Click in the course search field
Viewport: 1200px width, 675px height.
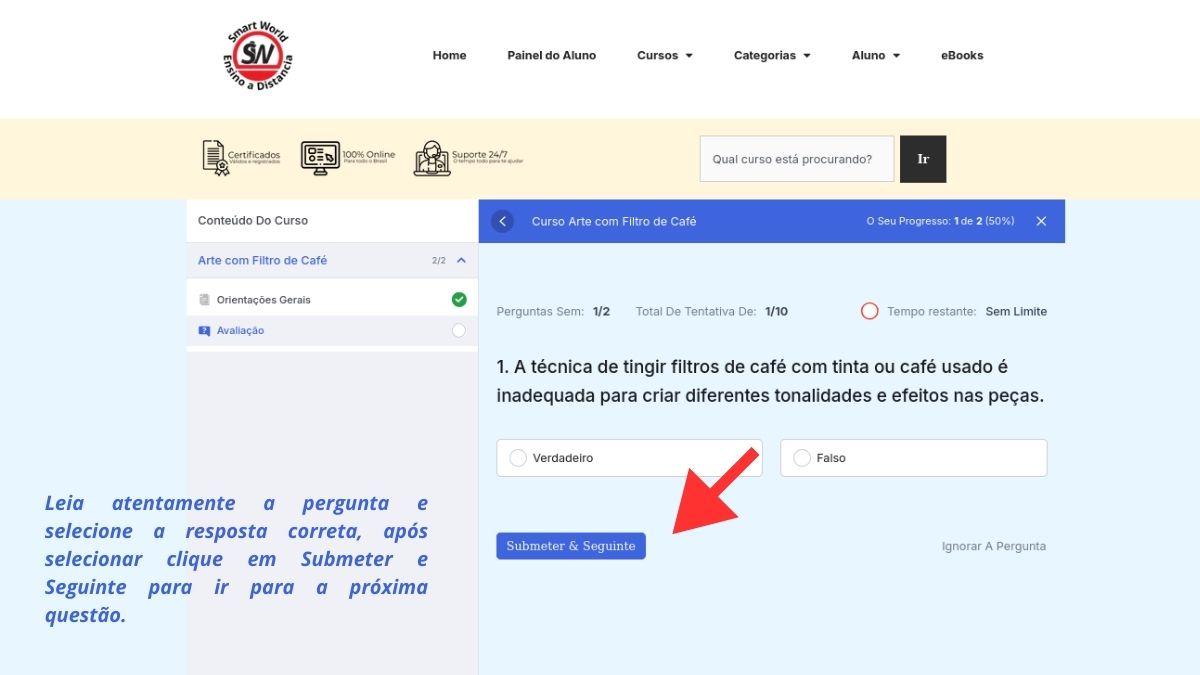796,159
